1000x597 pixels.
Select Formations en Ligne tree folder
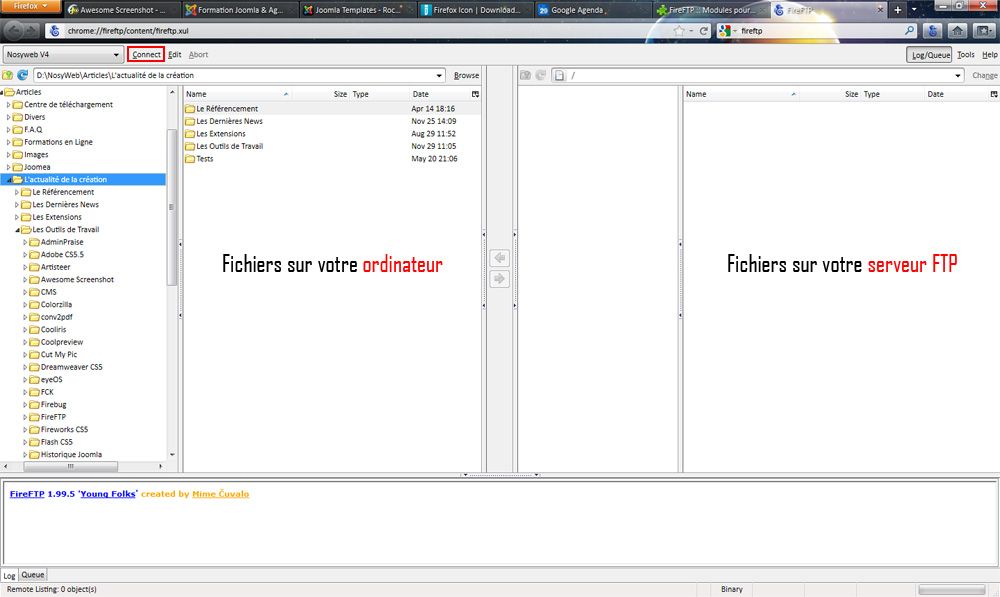[x=58, y=142]
